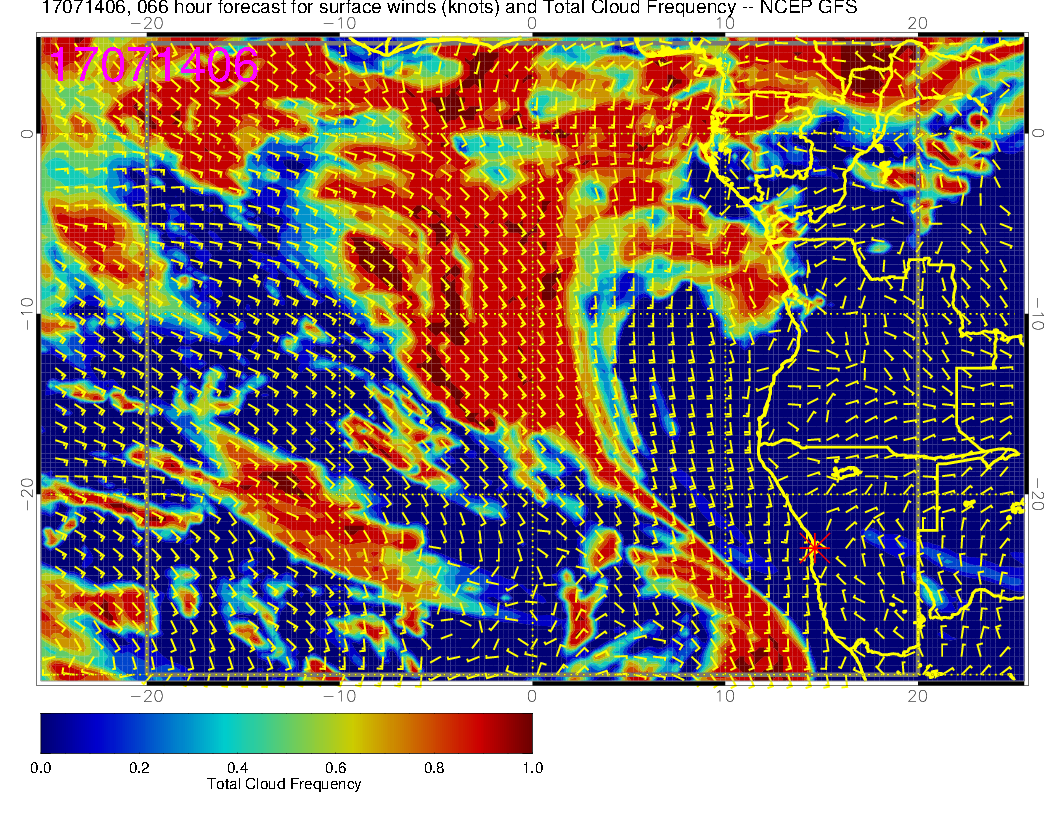Click the 0.4 colorbar tick label

pos(237,767)
